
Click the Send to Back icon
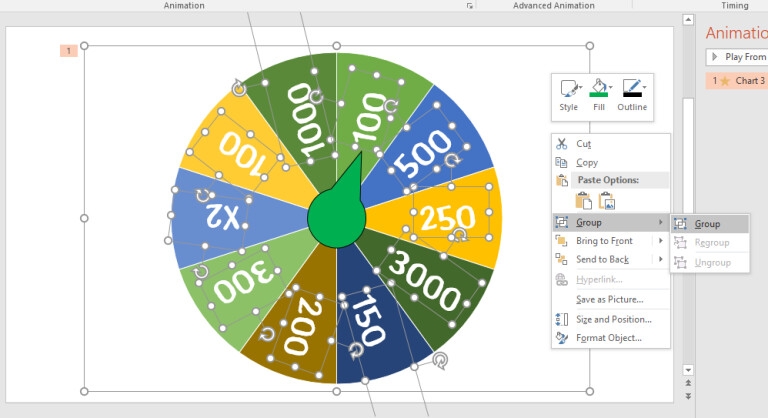pos(561,259)
